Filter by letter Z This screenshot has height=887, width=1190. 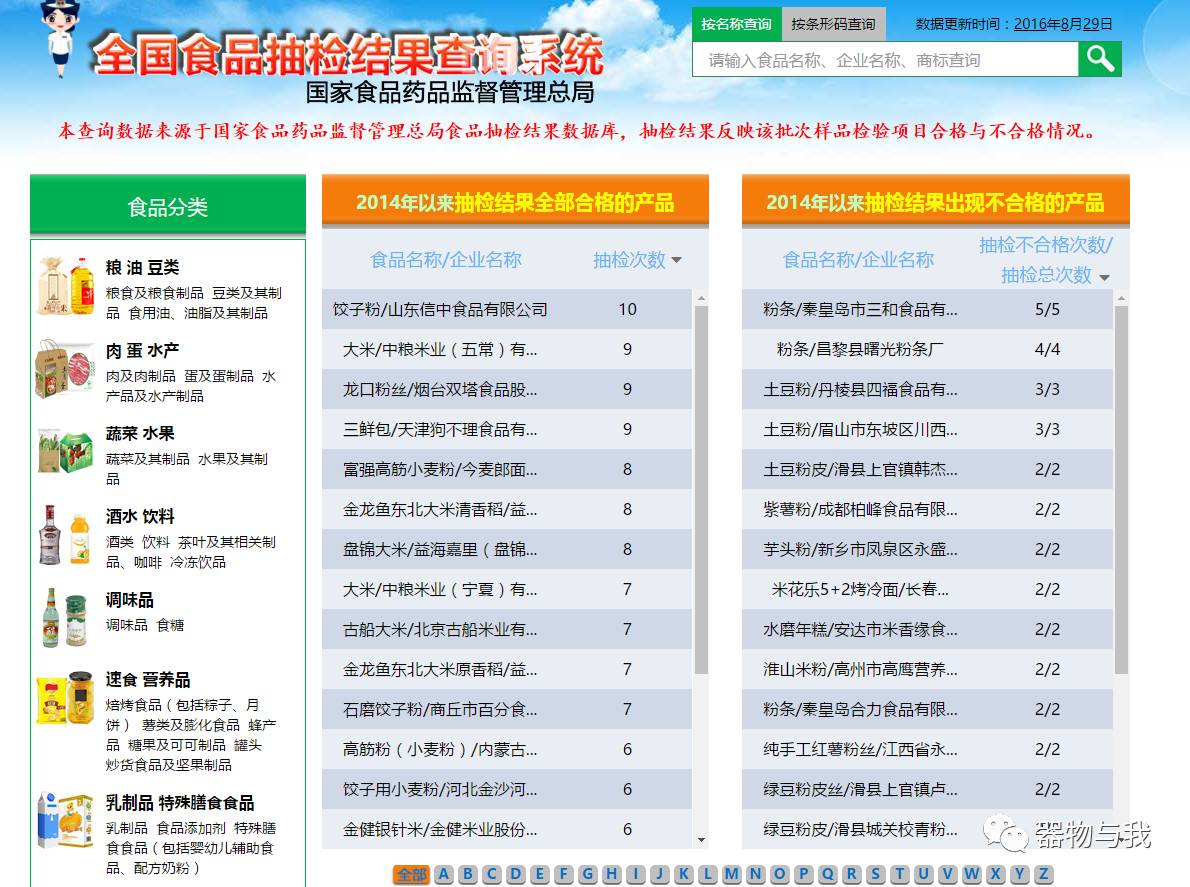1044,874
